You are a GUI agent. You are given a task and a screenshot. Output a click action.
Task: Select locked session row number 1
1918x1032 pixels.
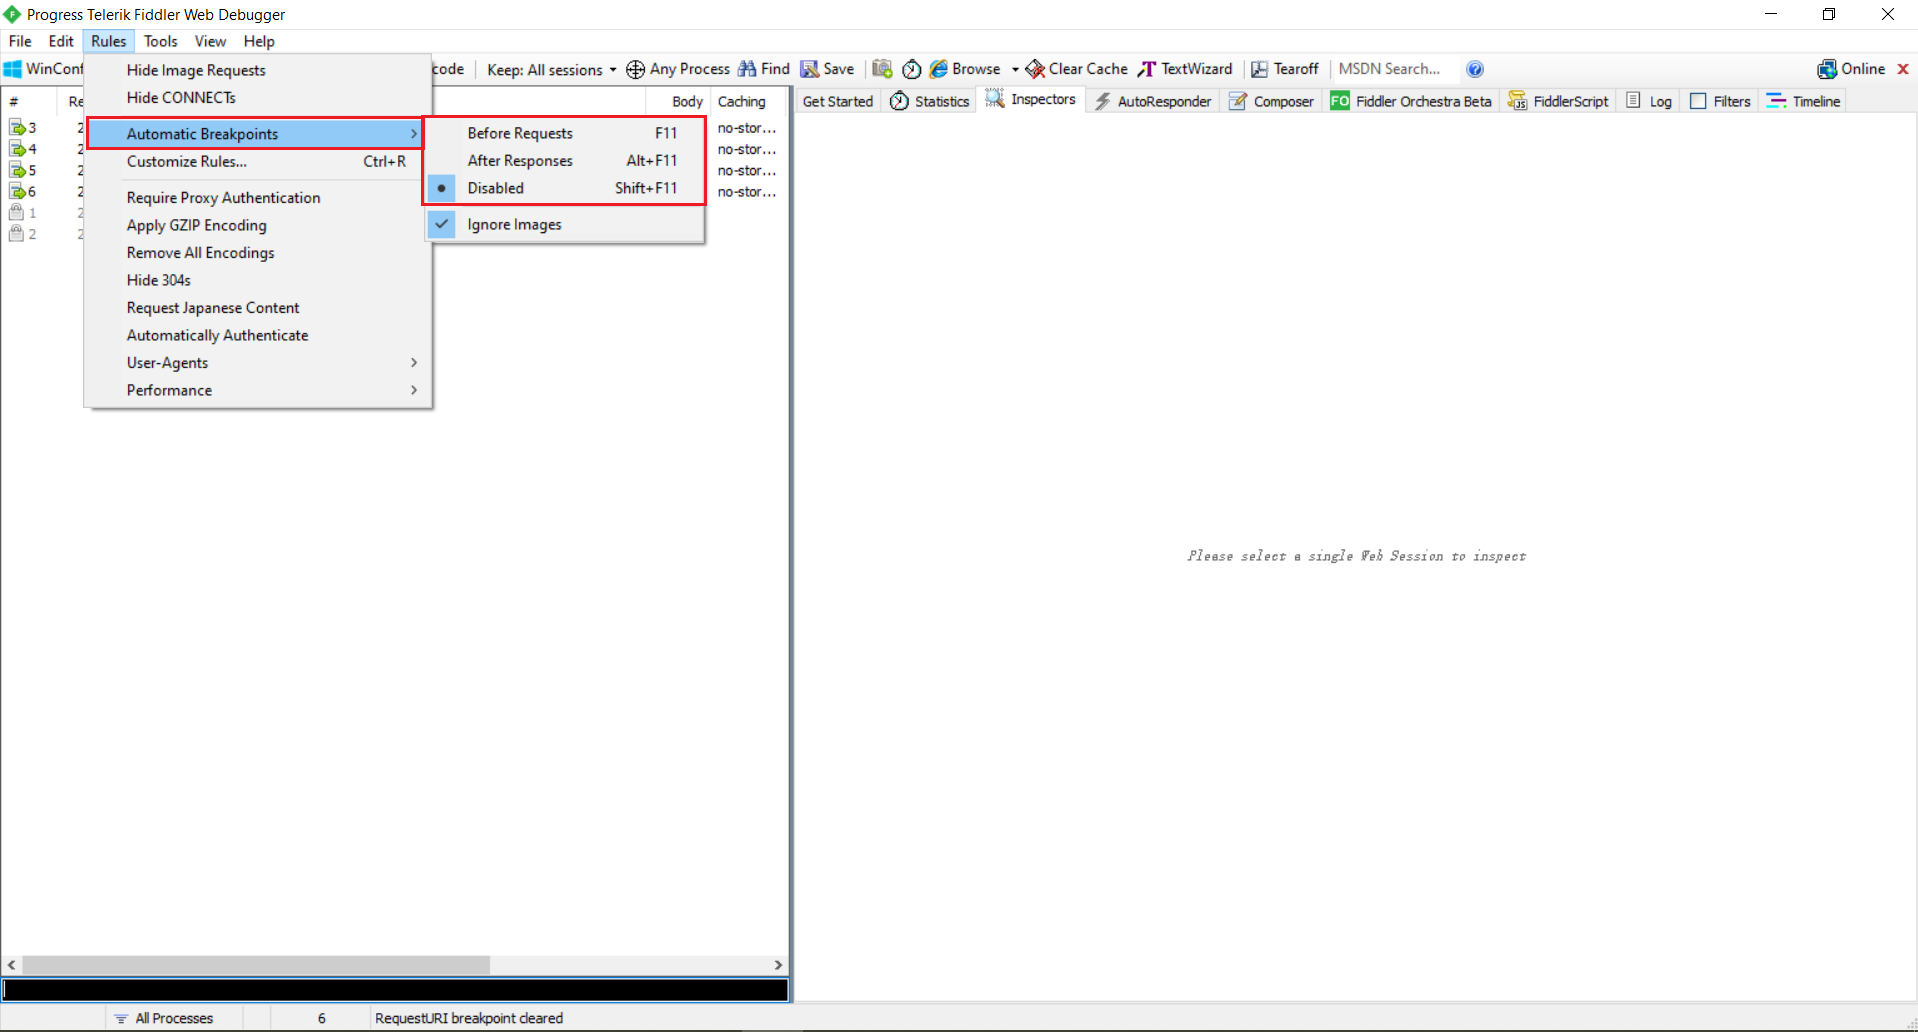pos(23,212)
